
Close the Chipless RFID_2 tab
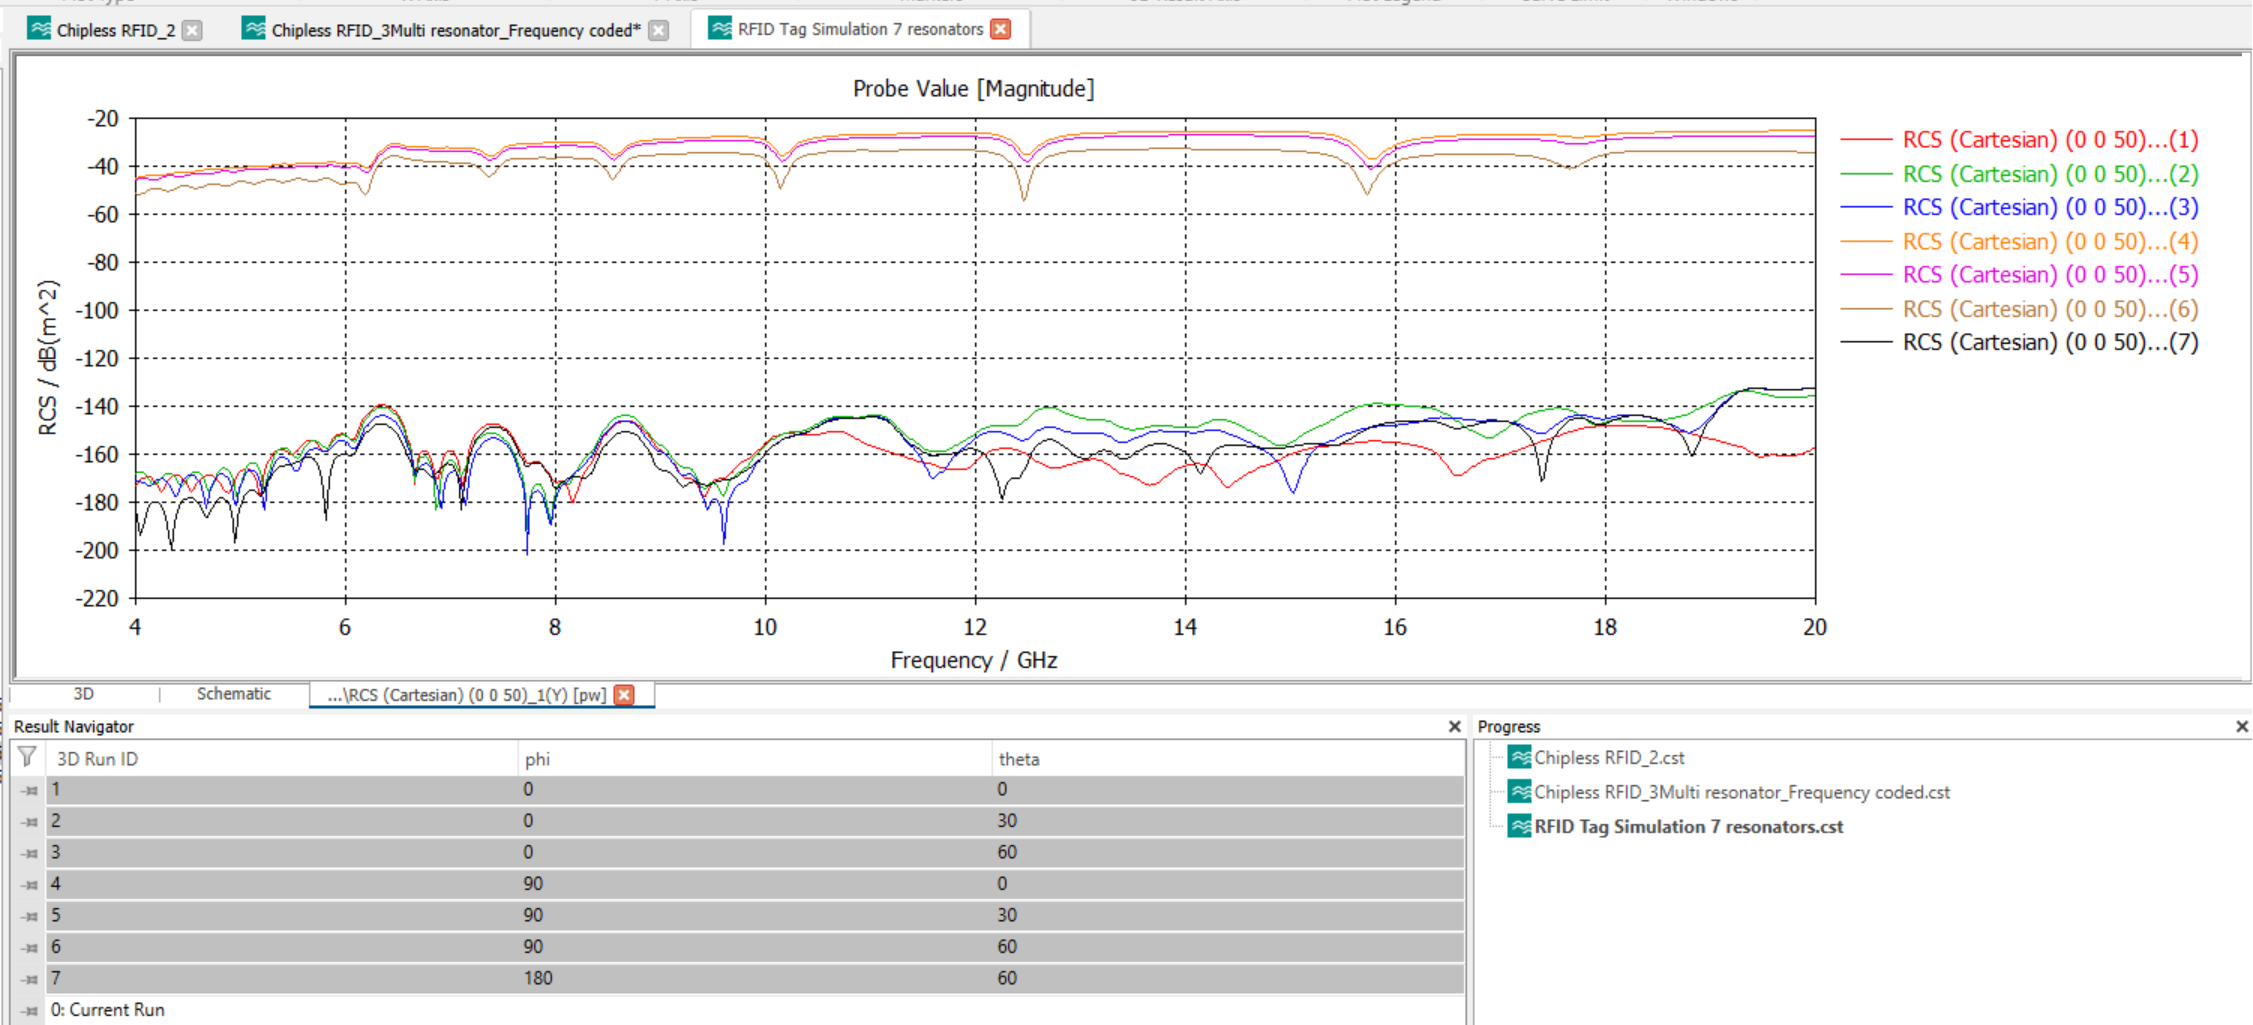(x=192, y=31)
